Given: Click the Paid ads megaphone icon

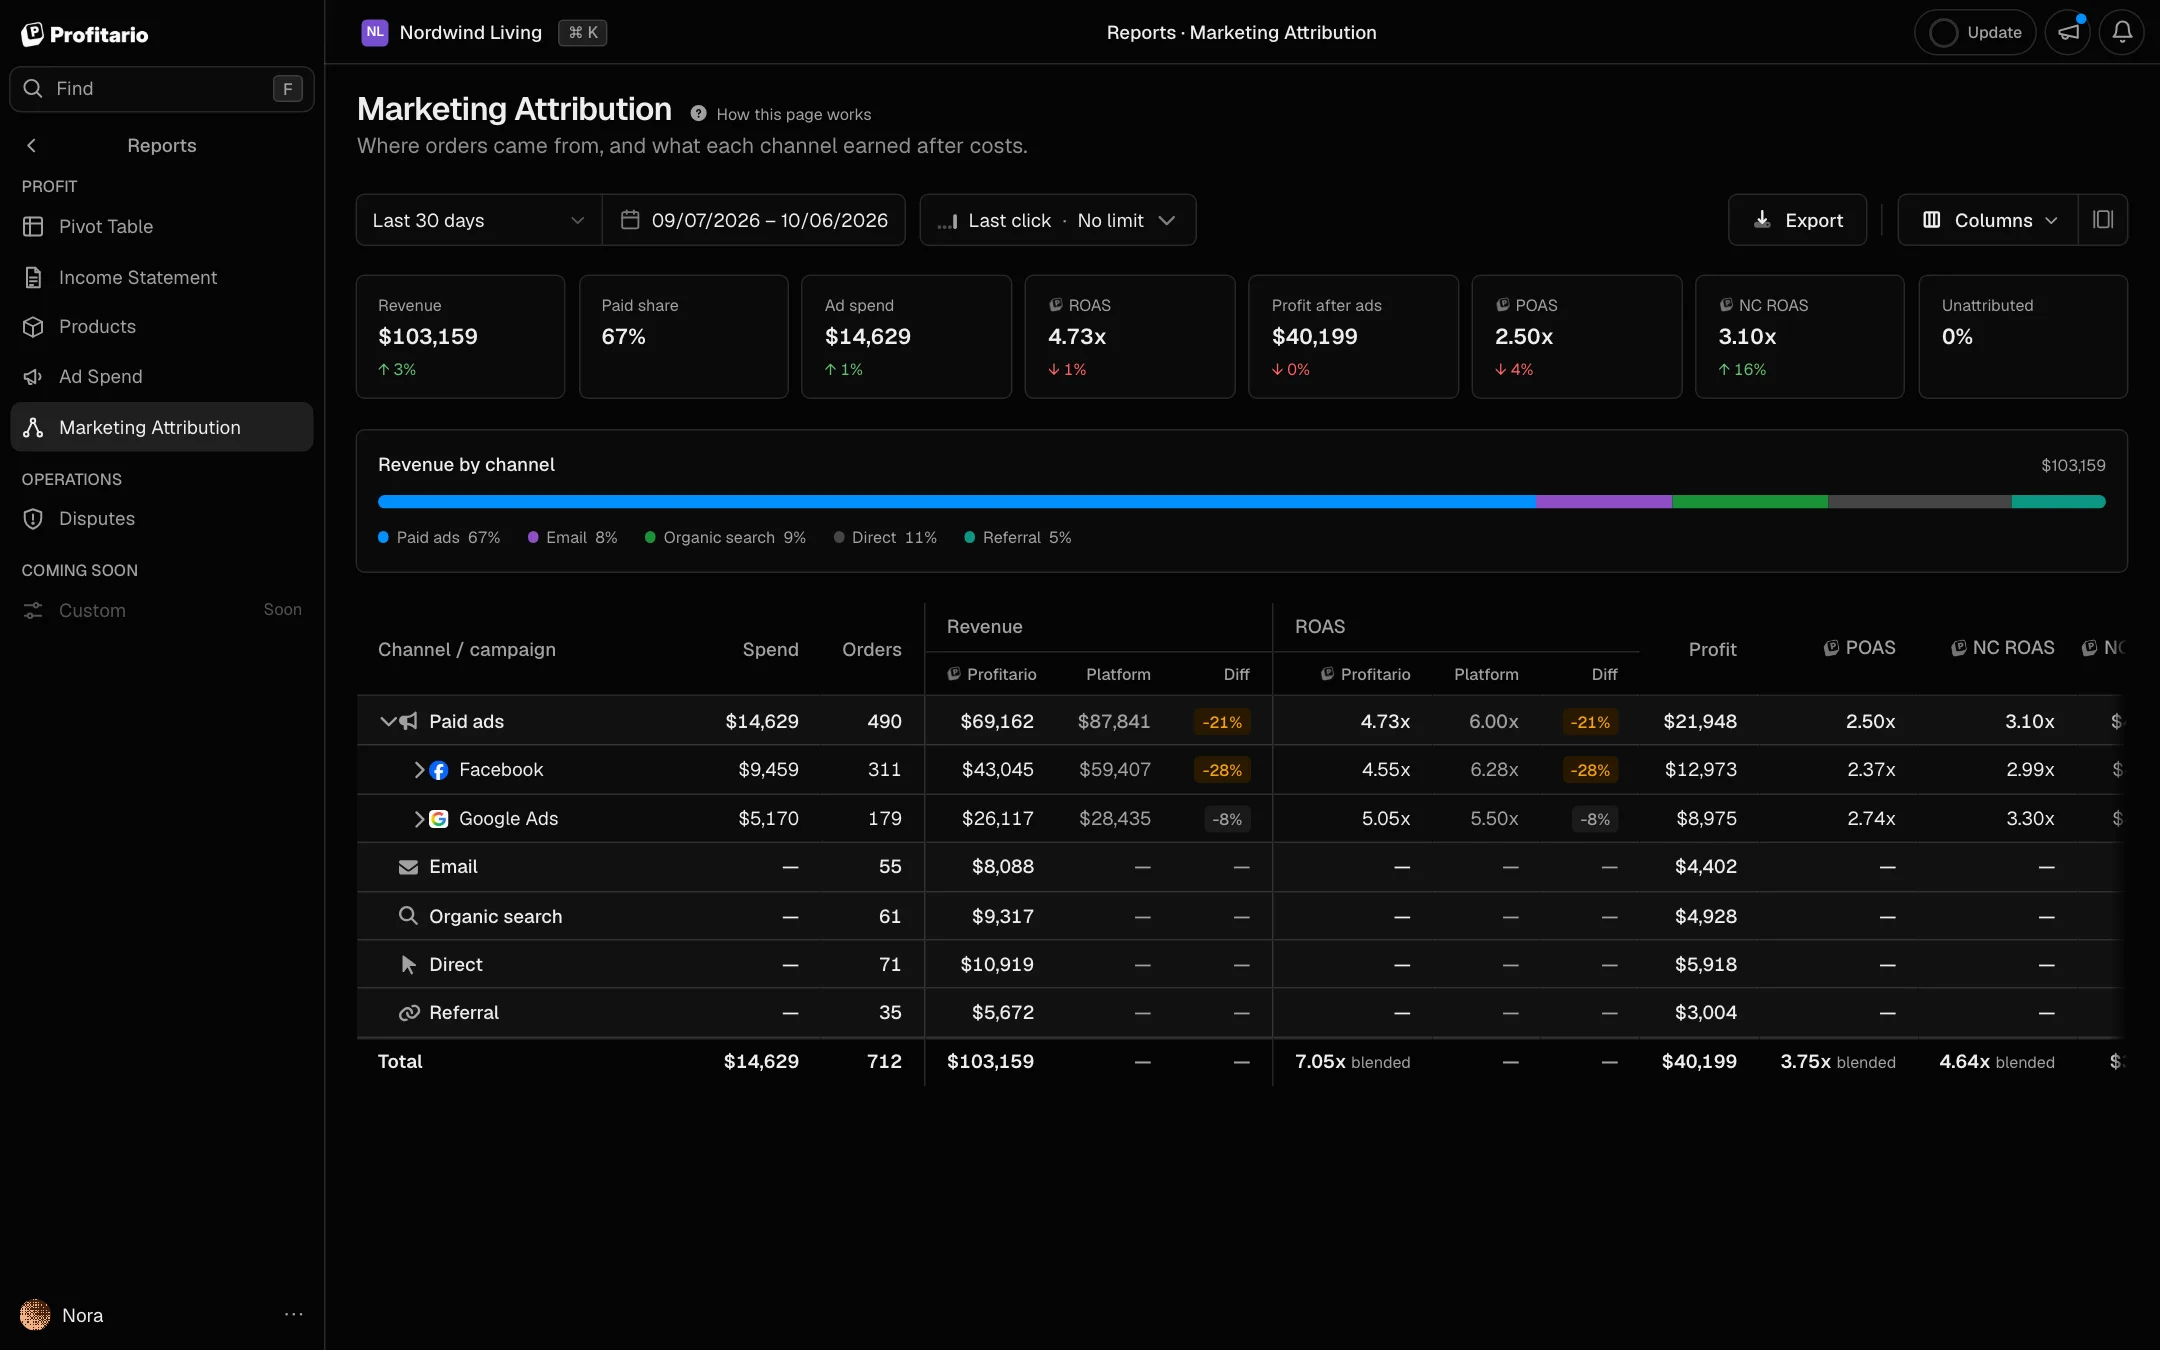Looking at the screenshot, I should (408, 721).
